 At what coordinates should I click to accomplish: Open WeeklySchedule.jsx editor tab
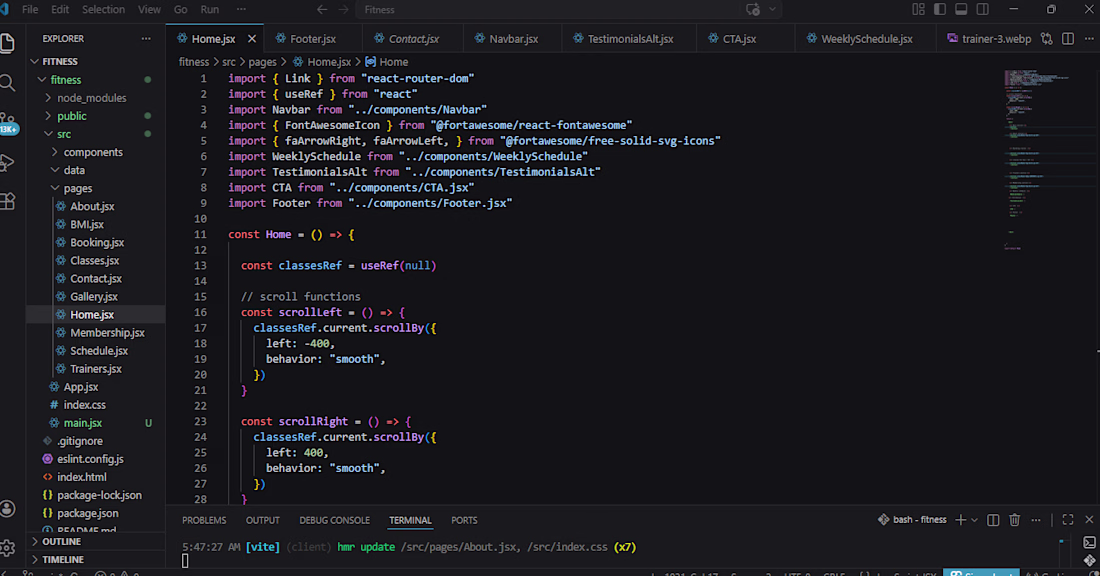866,39
